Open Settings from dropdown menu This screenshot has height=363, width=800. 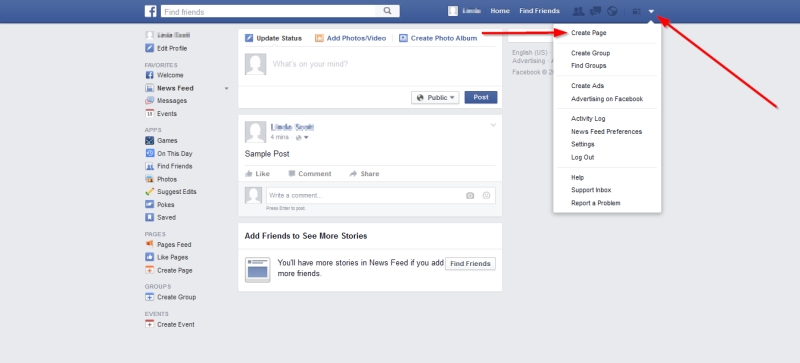pos(583,144)
